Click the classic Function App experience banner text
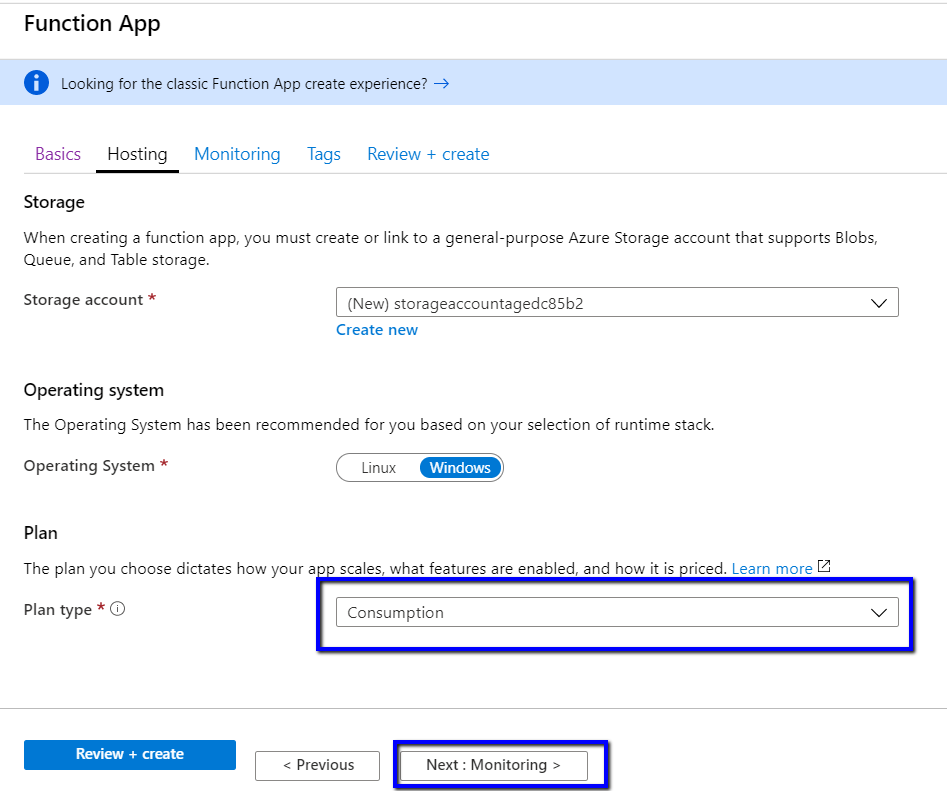947x791 pixels. [x=244, y=84]
